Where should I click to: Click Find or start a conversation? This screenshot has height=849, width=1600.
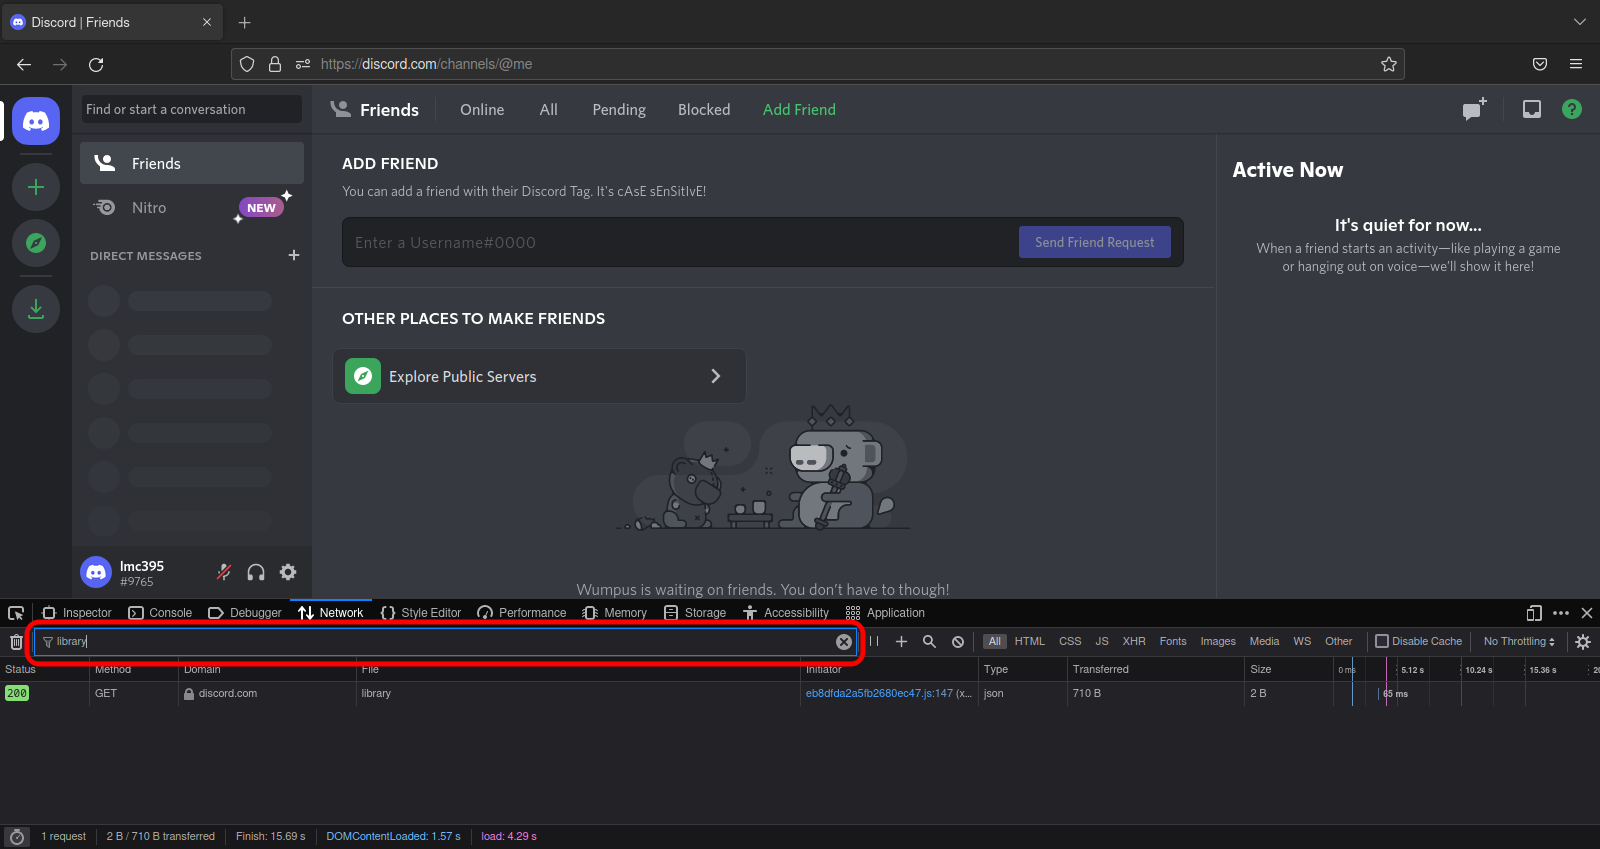pos(192,109)
